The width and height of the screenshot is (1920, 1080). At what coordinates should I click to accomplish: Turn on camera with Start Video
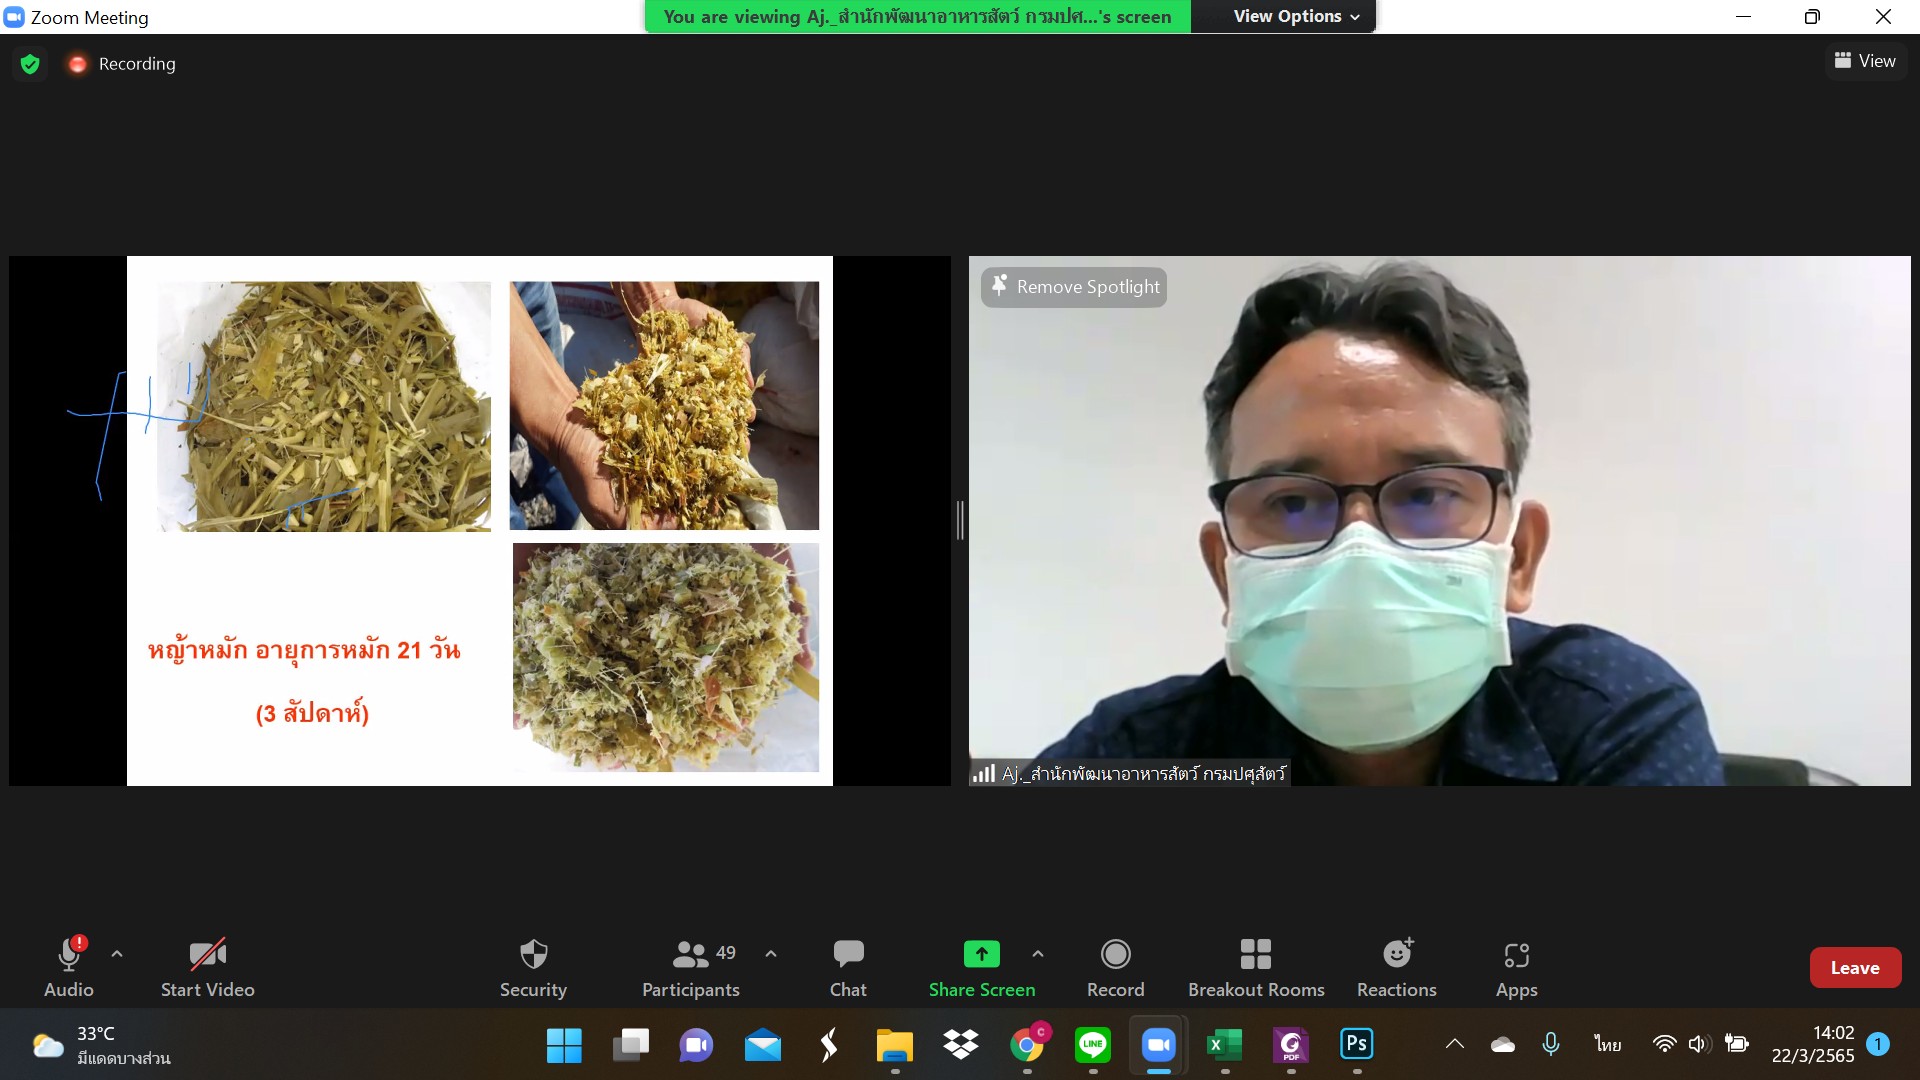pos(208,967)
